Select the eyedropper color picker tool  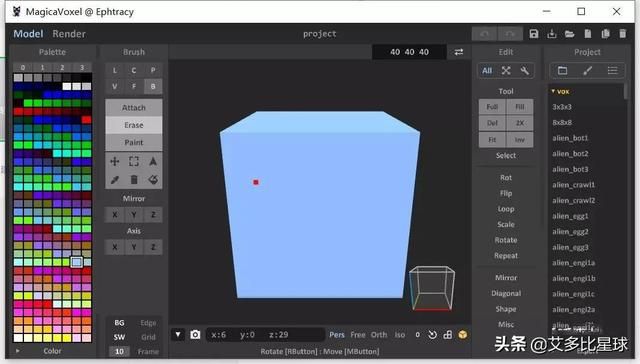point(115,180)
